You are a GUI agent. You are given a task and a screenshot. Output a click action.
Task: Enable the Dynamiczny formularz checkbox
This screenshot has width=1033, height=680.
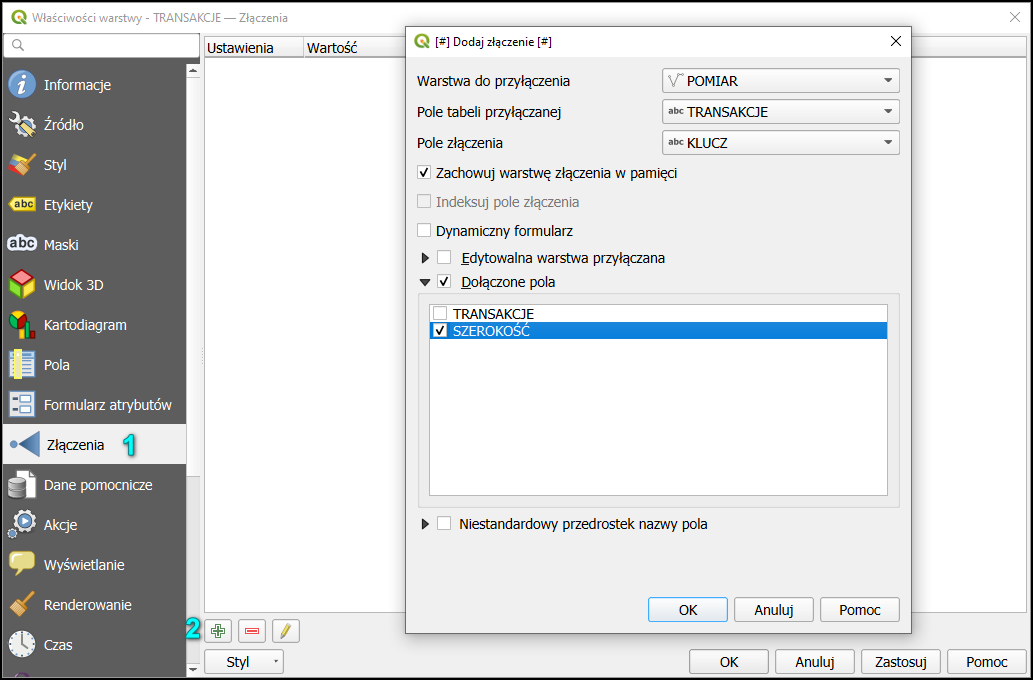[424, 231]
